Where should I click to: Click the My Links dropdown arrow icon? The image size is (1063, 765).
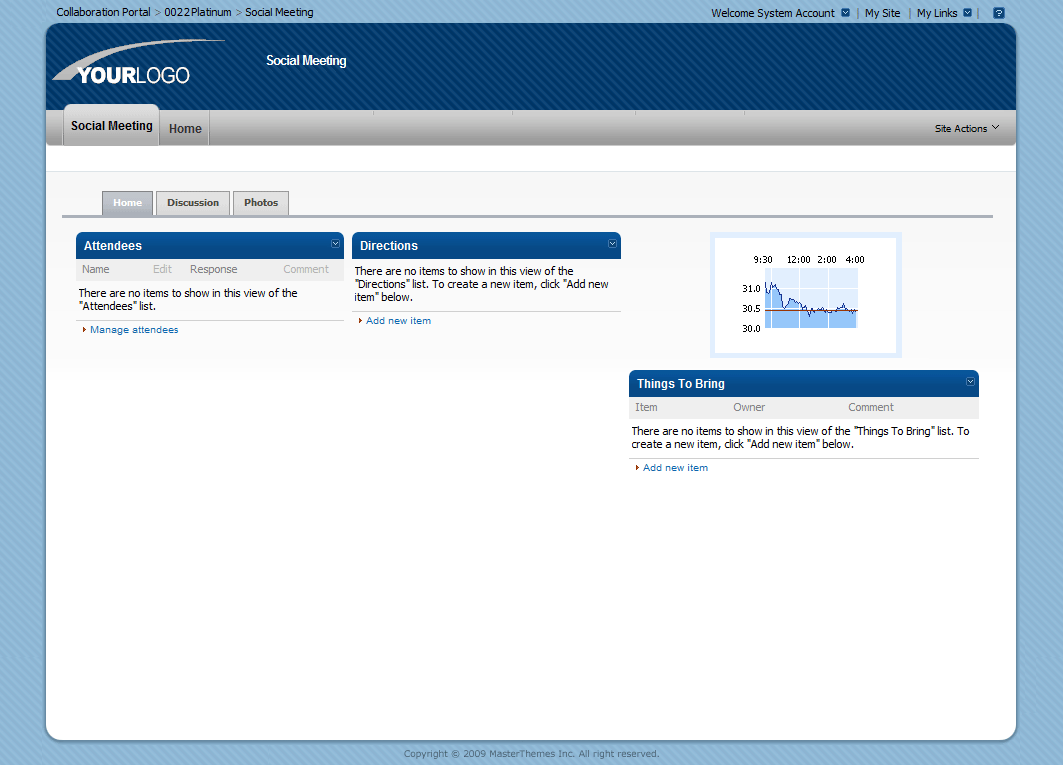[967, 12]
